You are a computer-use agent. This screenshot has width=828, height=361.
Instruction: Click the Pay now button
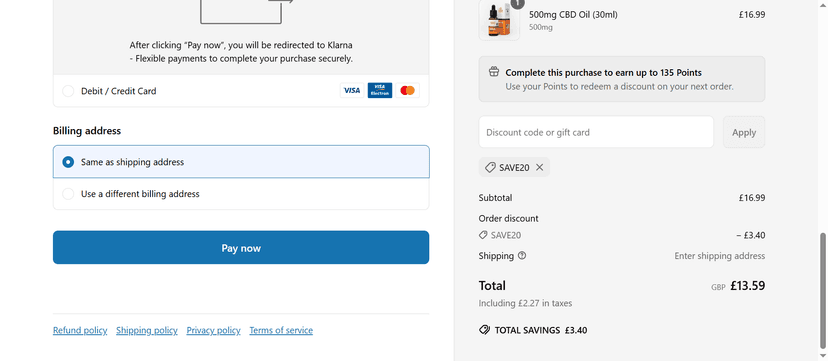click(x=241, y=248)
